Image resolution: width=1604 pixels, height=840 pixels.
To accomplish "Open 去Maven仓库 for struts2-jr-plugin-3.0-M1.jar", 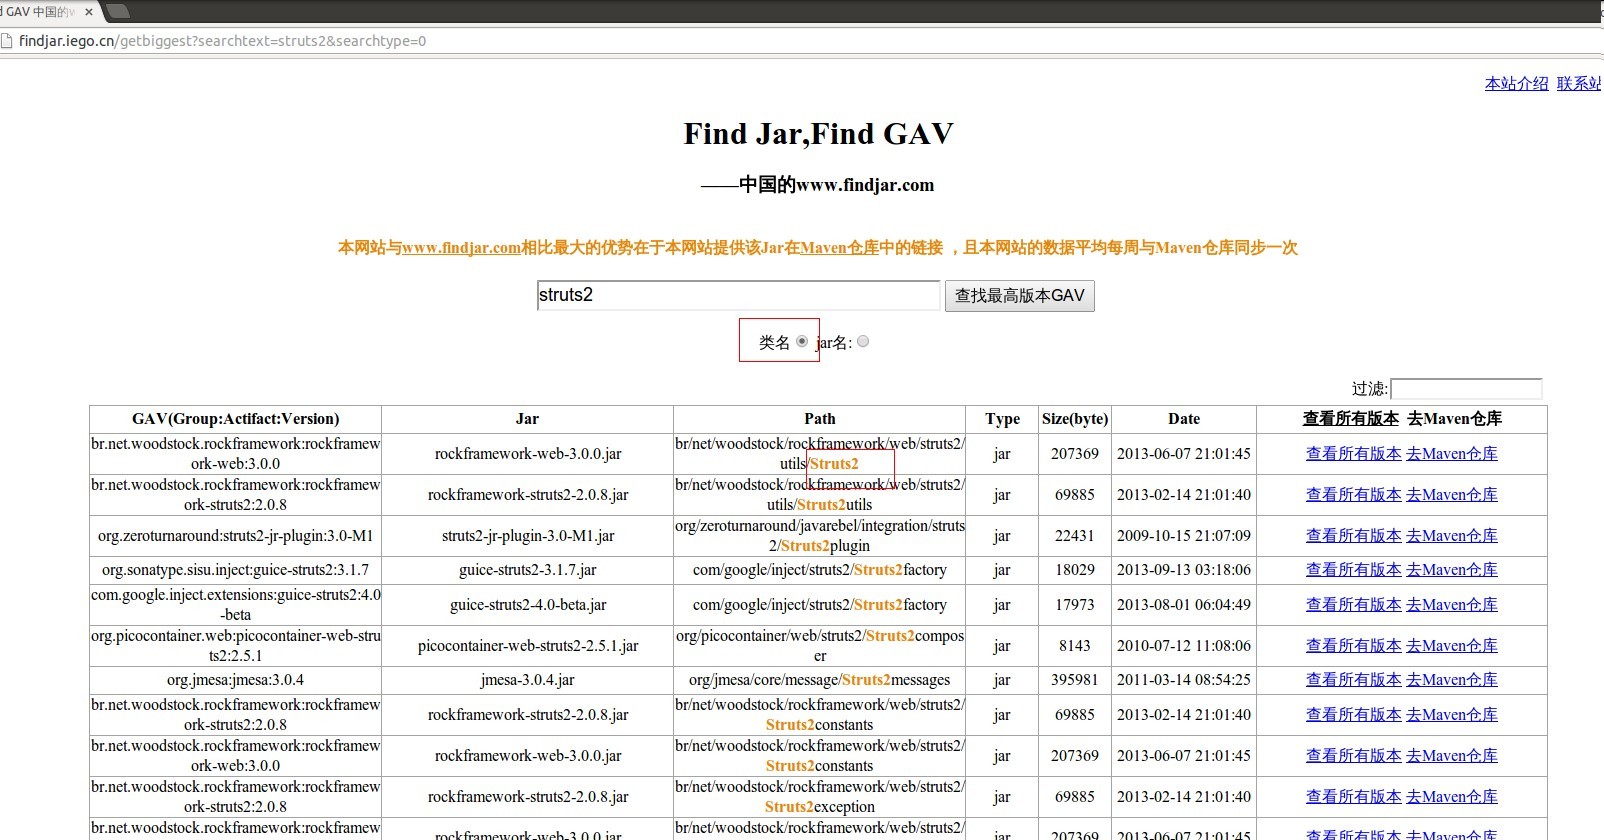I will 1452,536.
